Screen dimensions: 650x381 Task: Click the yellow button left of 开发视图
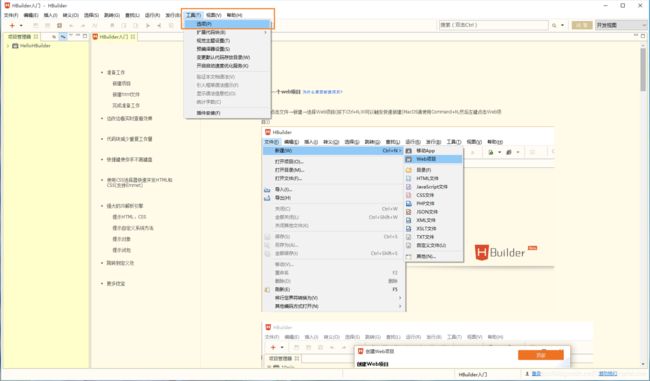(582, 25)
